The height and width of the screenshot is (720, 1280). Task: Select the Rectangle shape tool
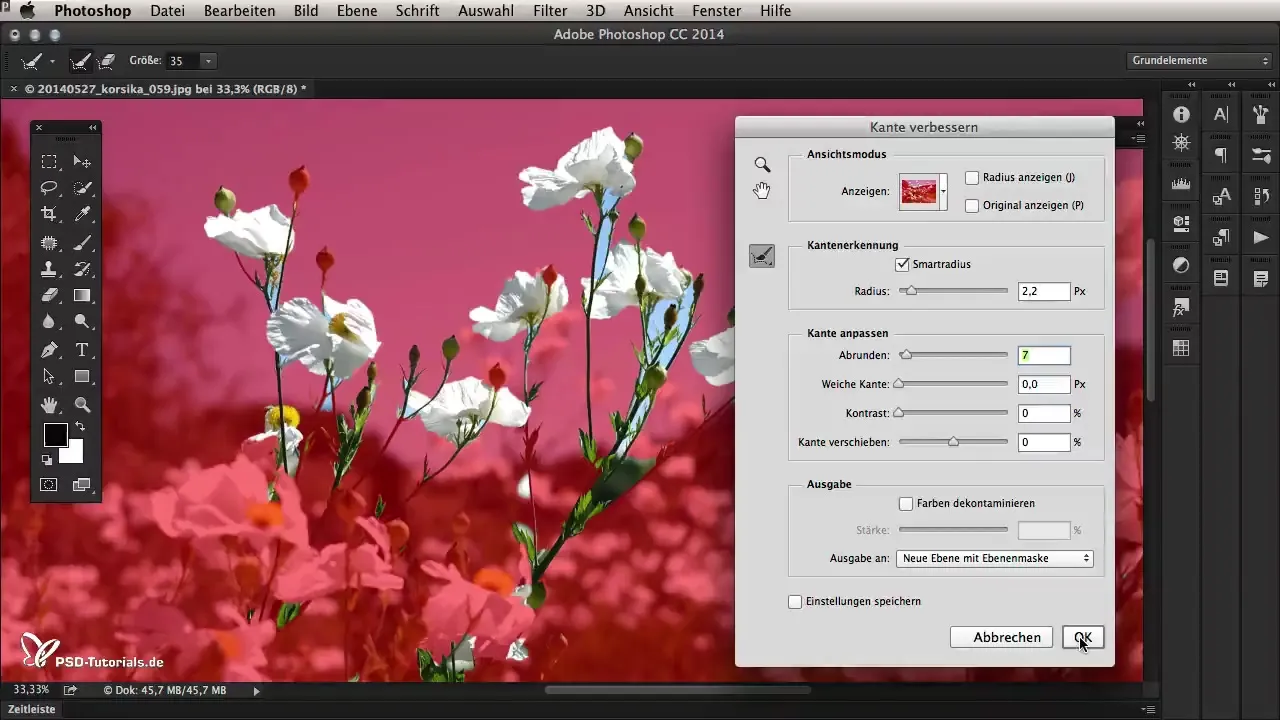tap(83, 377)
